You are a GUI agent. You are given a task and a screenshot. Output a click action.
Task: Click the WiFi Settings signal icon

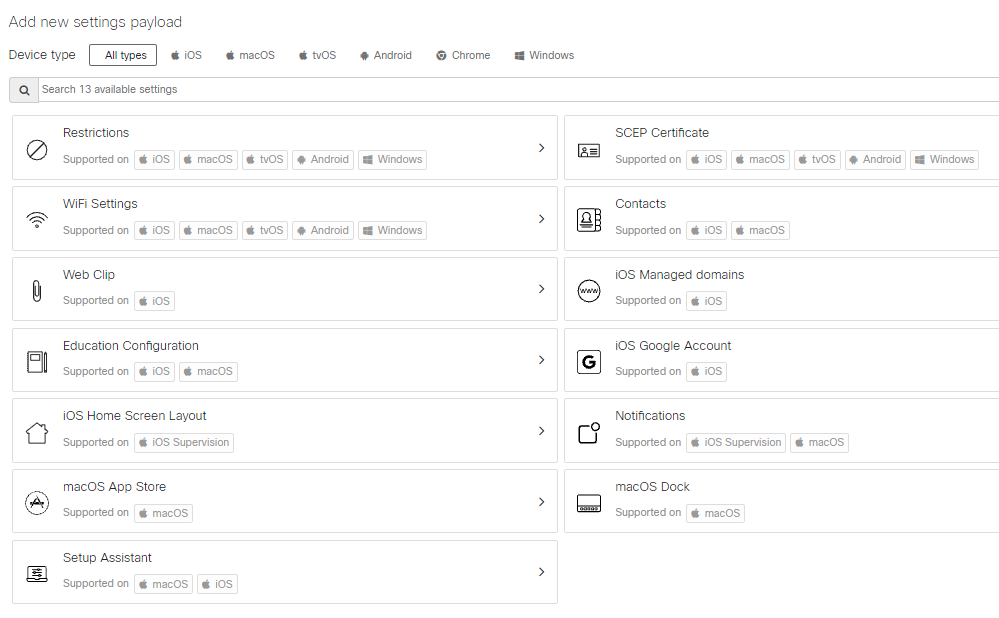(36, 218)
